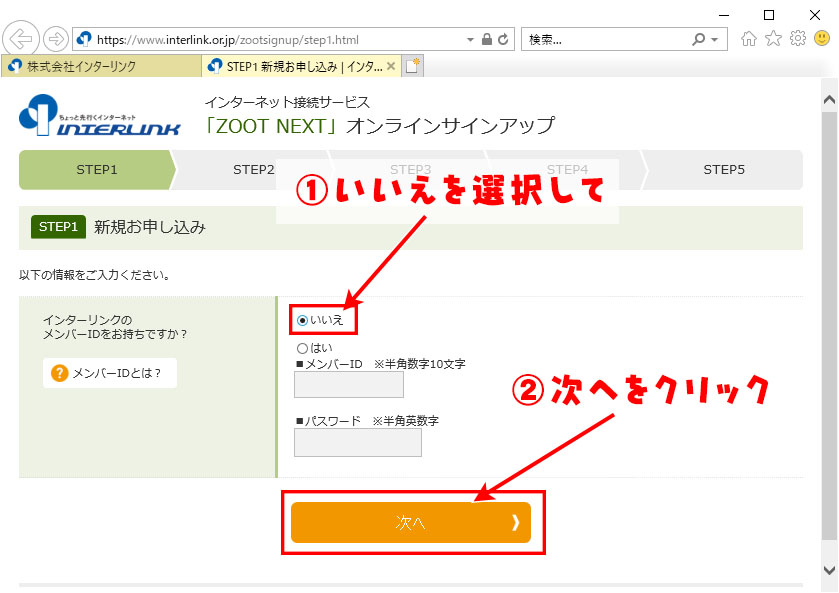
Task: Click the ※半角数字10文字 note text
Action: click(420, 364)
